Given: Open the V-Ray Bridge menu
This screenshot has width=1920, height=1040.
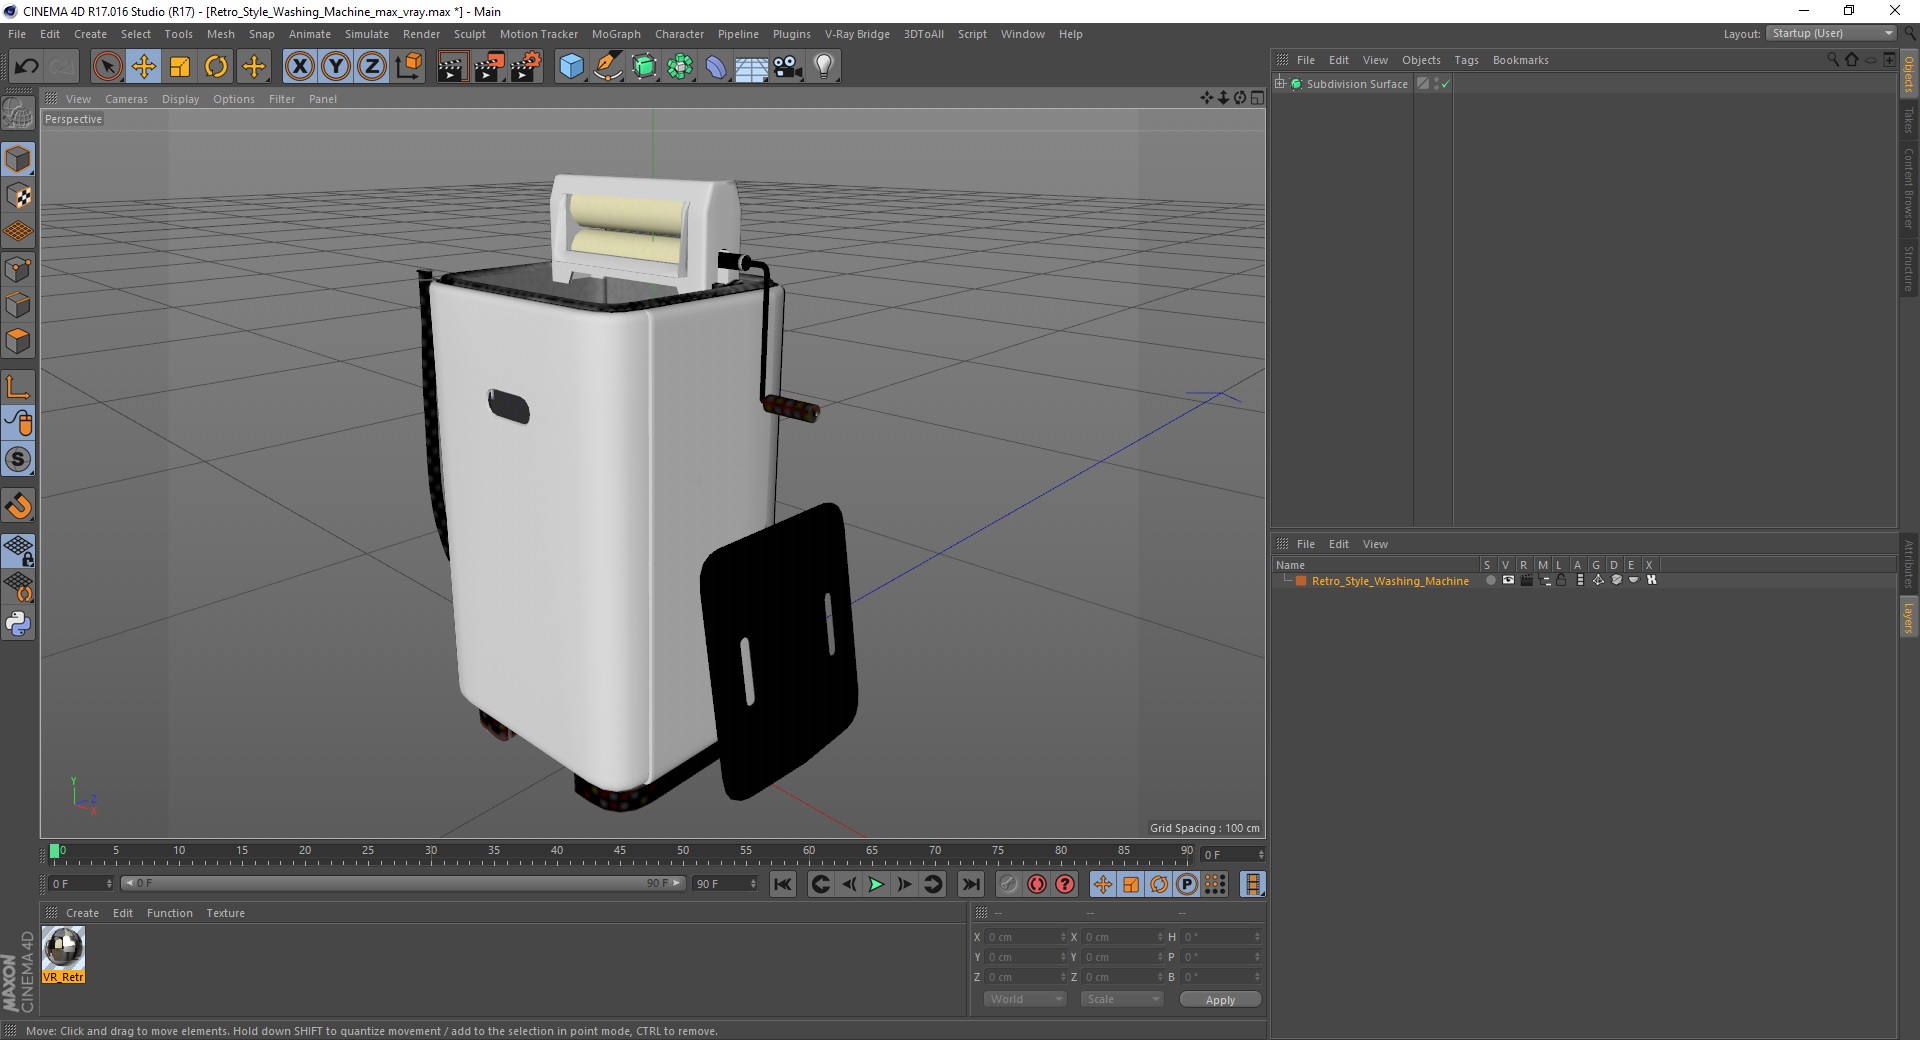Looking at the screenshot, I should [x=857, y=34].
